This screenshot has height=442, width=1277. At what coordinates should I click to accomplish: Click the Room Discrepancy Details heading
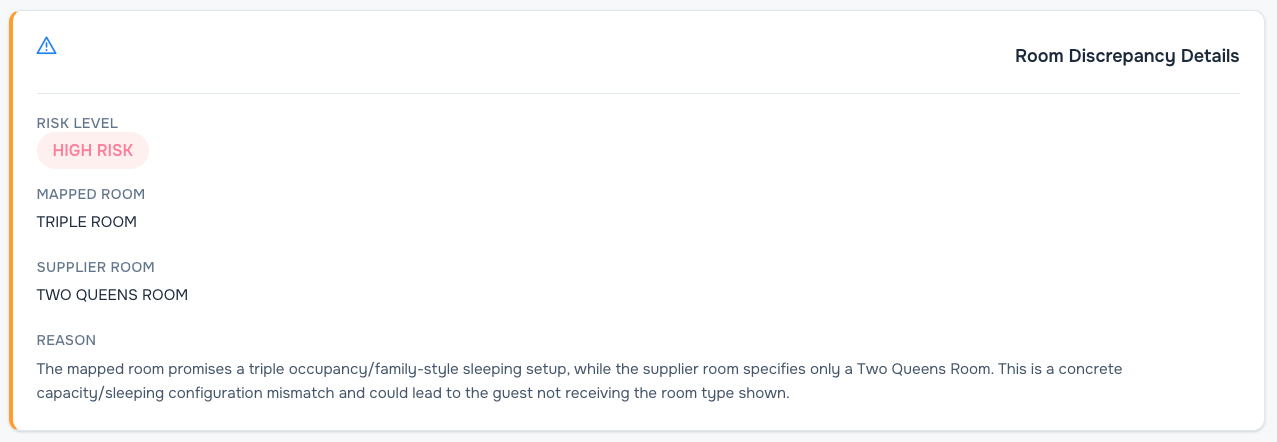[1127, 56]
